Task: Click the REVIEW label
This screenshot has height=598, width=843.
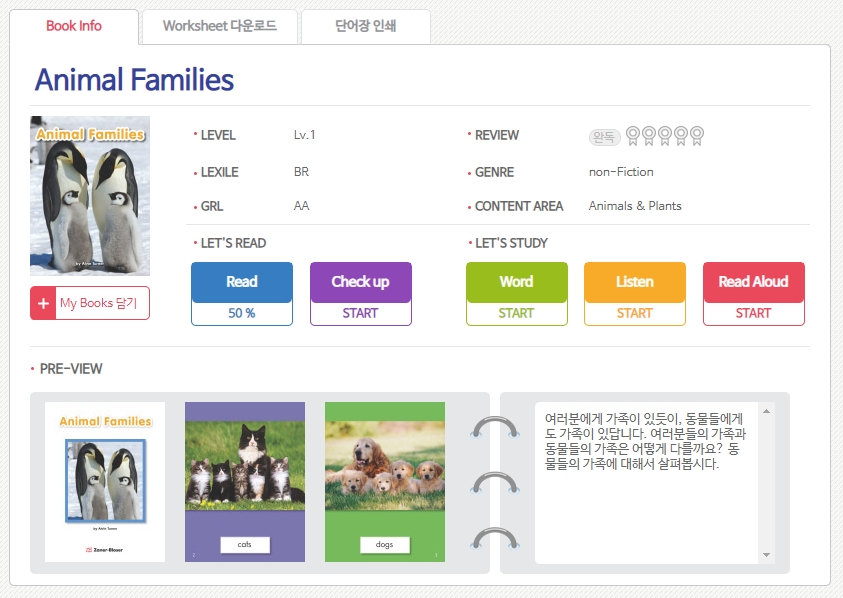Action: tap(497, 135)
